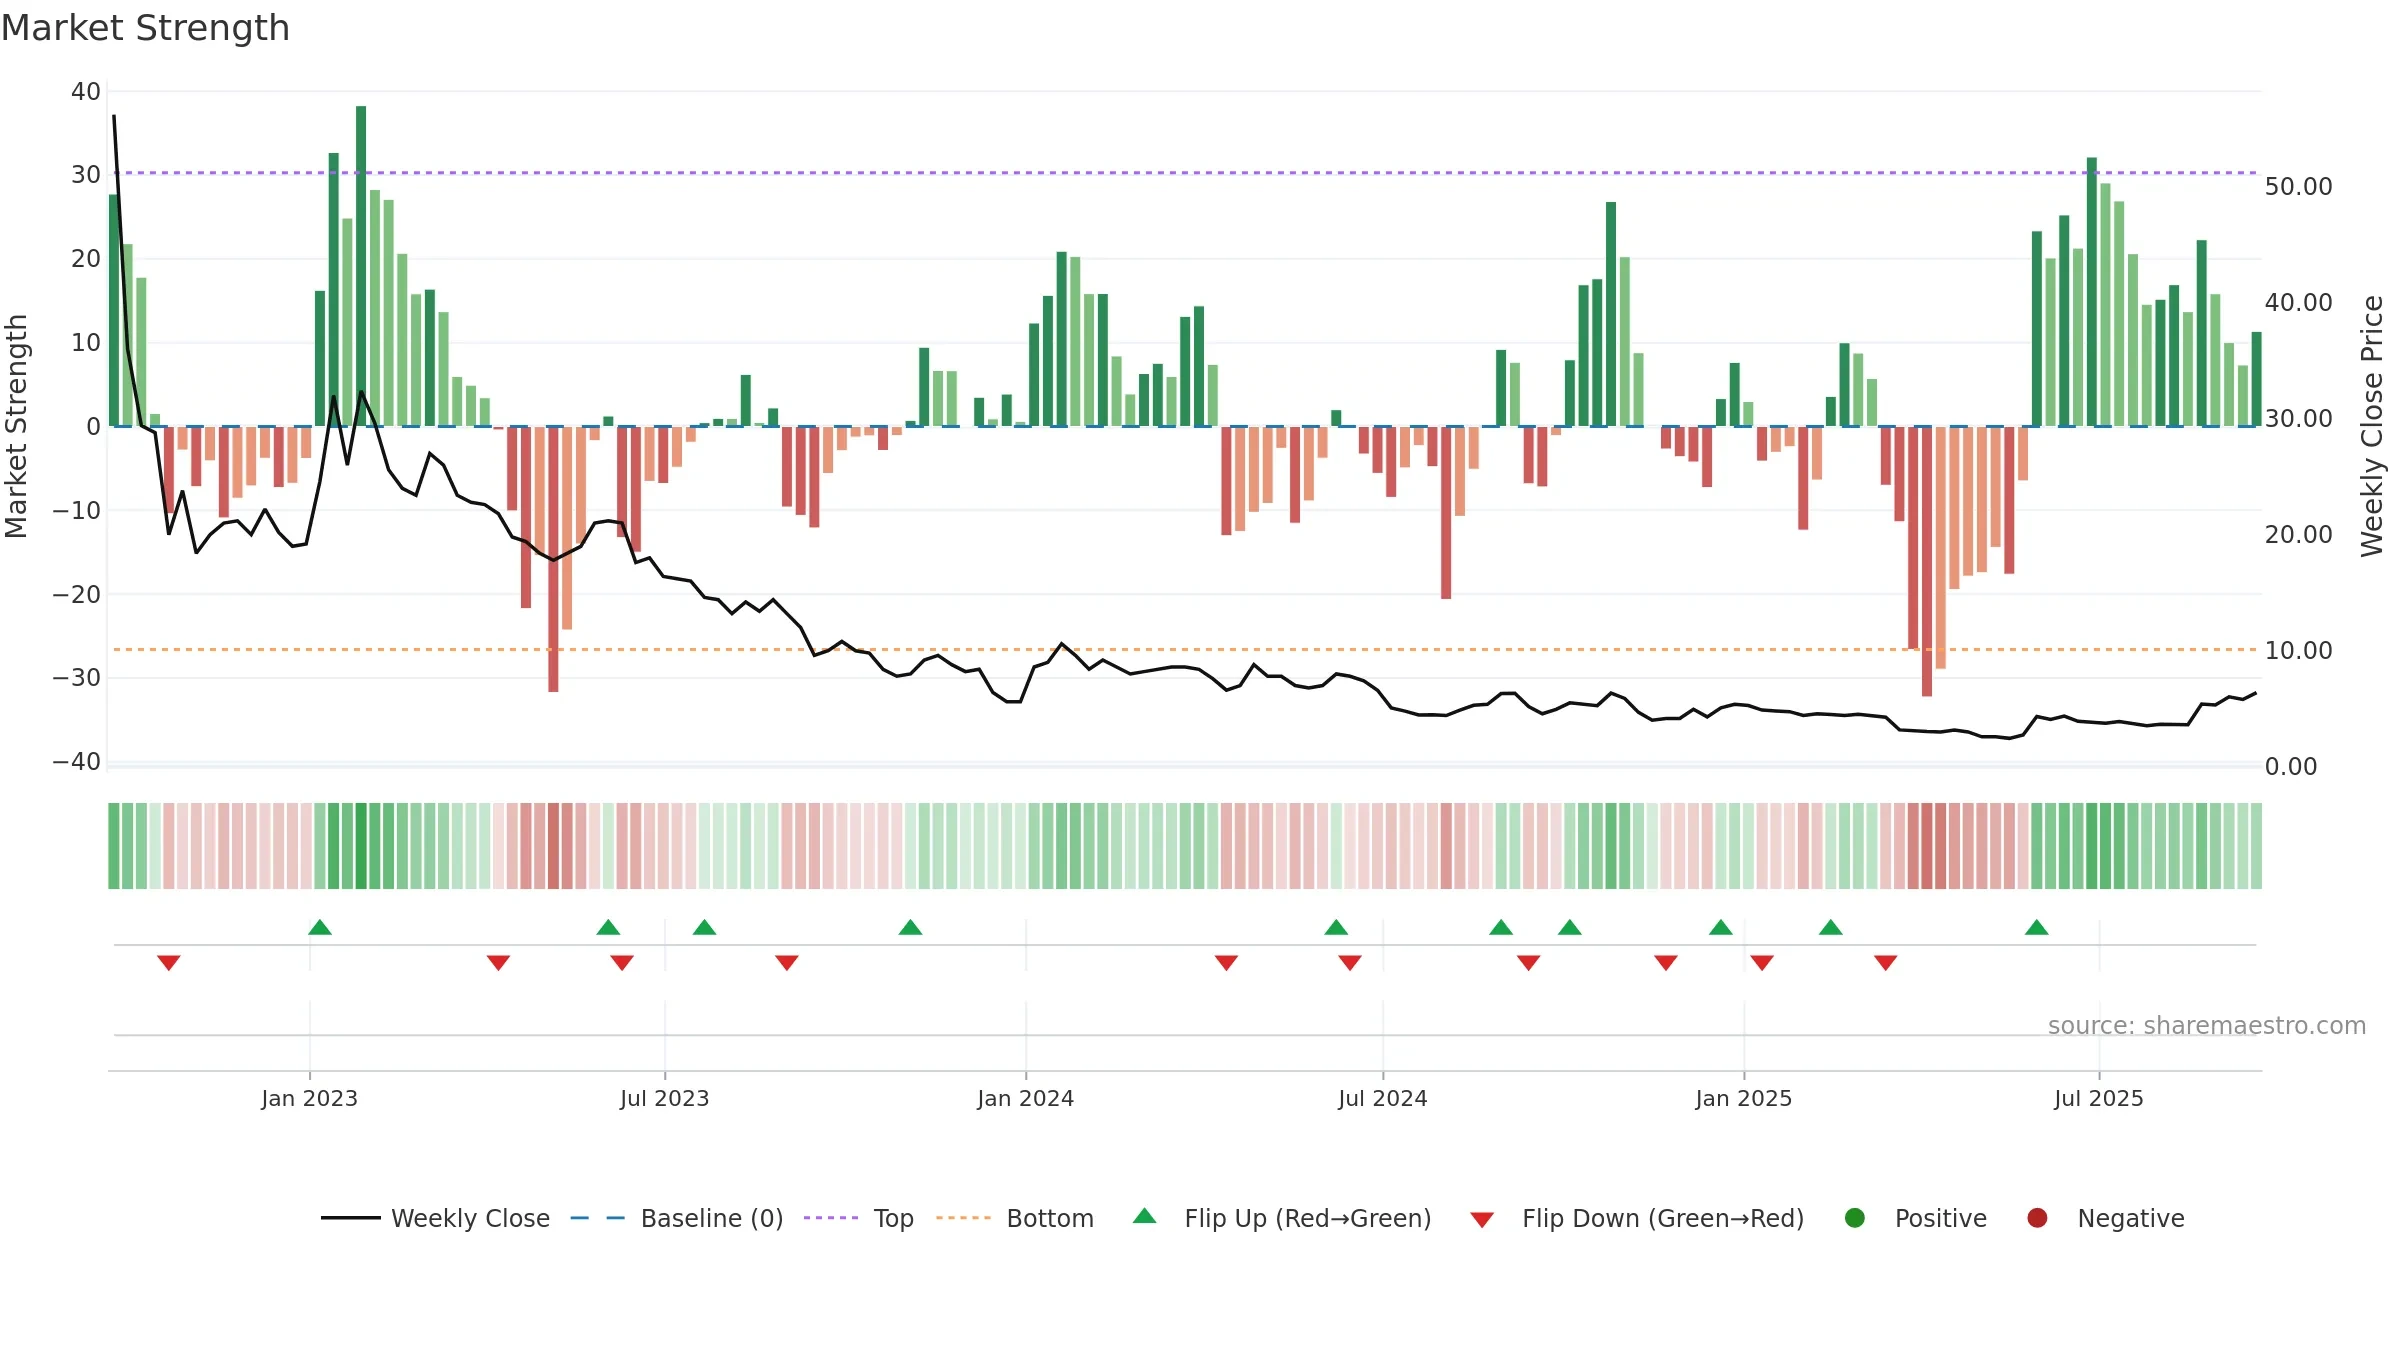Viewport: 2400px width, 1350px height.
Task: Click the Jan 2023 x-axis label
Action: pyautogui.click(x=310, y=1098)
